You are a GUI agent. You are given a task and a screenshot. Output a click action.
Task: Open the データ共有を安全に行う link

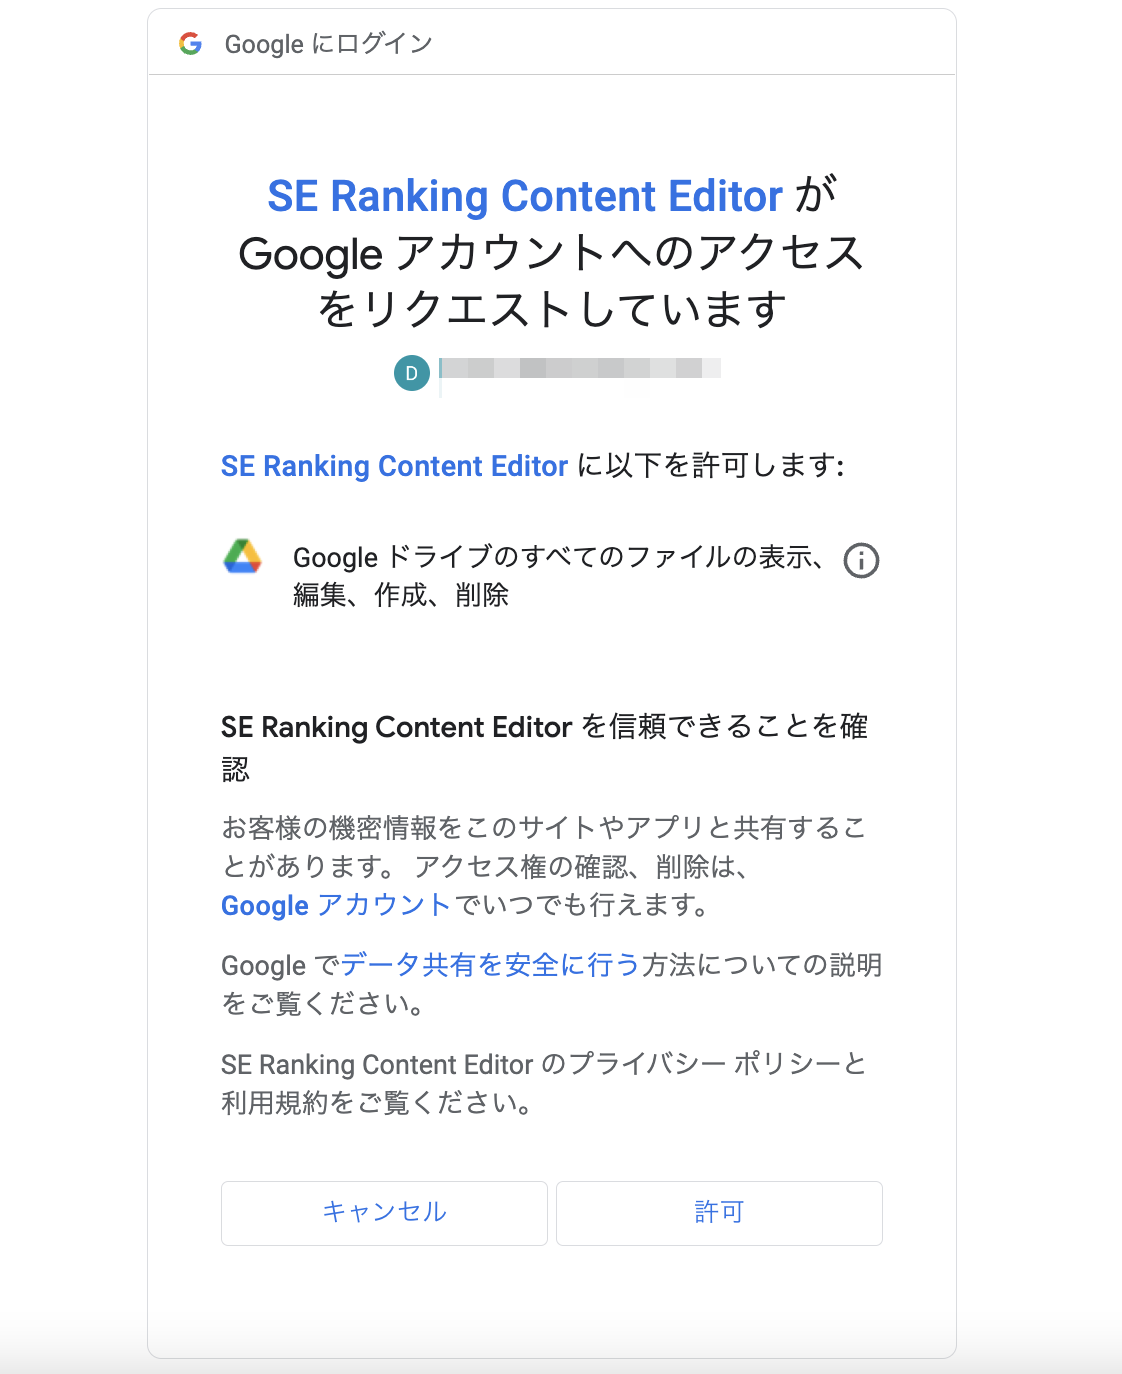pos(490,965)
